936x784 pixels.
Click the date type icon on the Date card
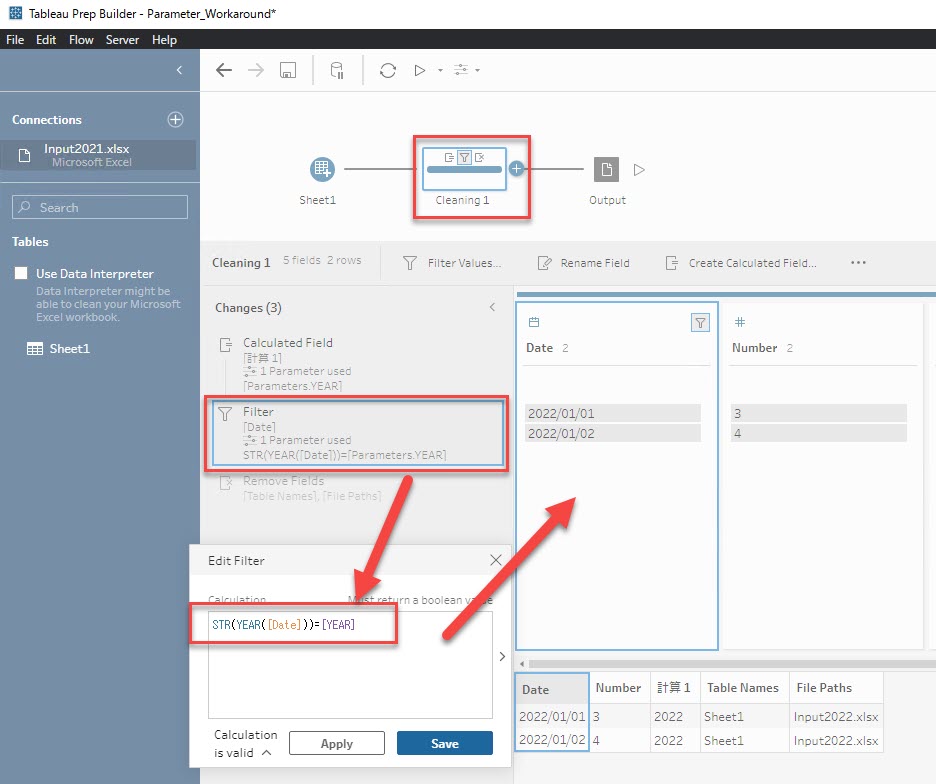click(x=534, y=322)
